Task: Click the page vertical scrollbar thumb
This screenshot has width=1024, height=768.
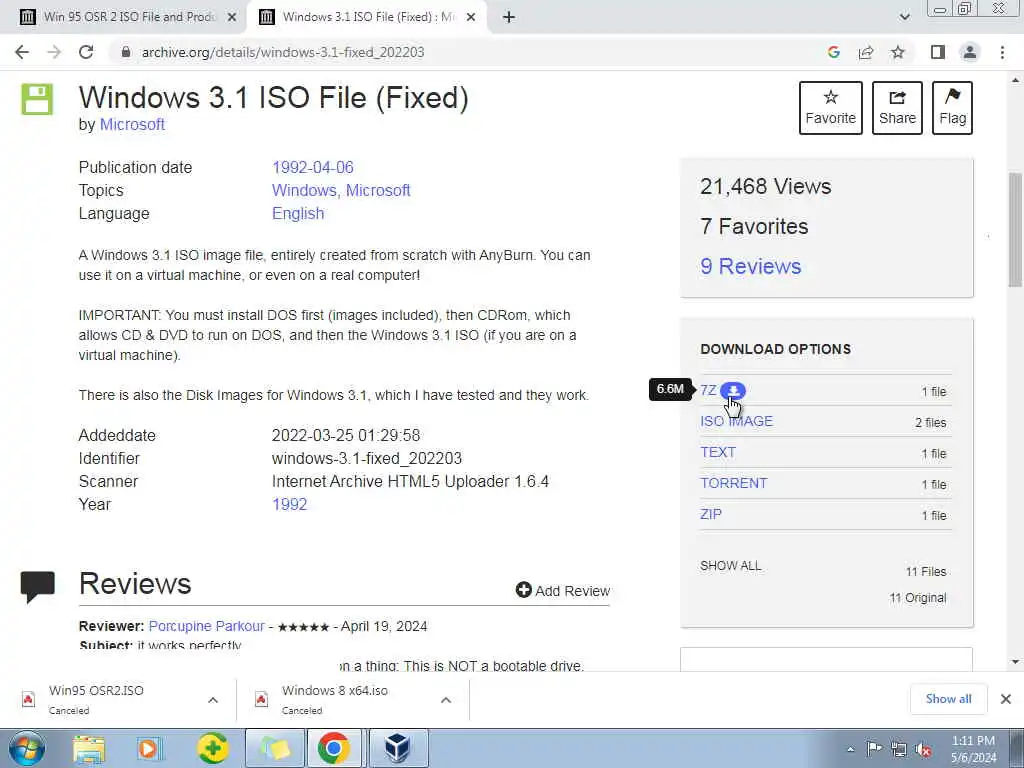Action: [x=1015, y=229]
